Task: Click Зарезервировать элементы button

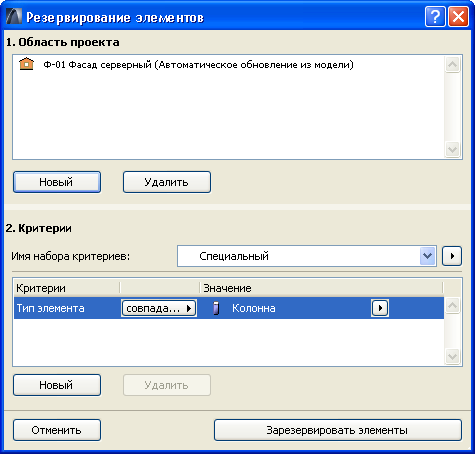Action: (338, 430)
